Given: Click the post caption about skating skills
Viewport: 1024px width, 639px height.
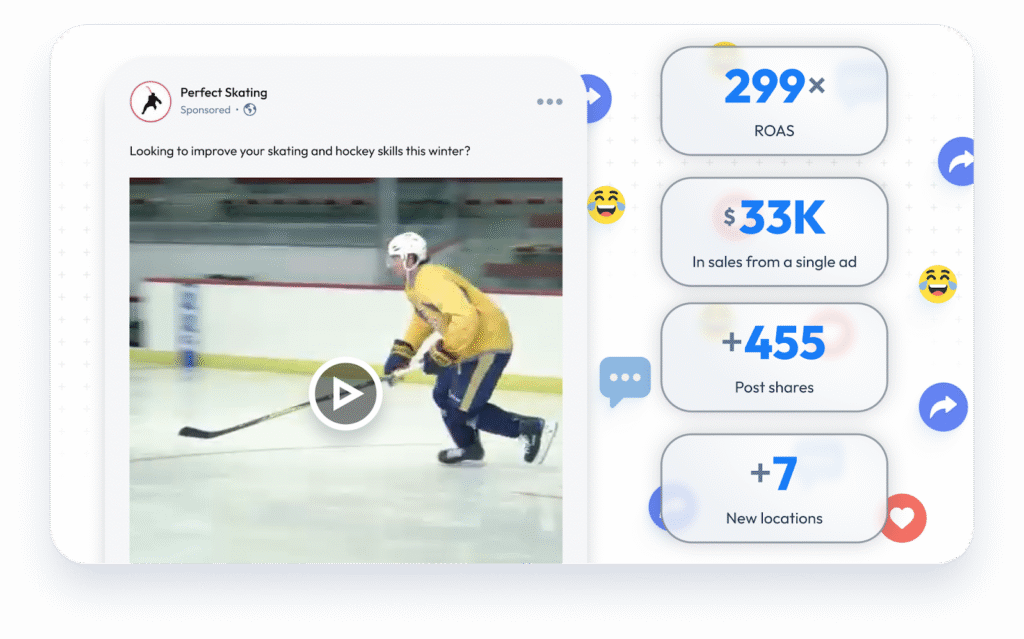Looking at the screenshot, I should point(300,151).
